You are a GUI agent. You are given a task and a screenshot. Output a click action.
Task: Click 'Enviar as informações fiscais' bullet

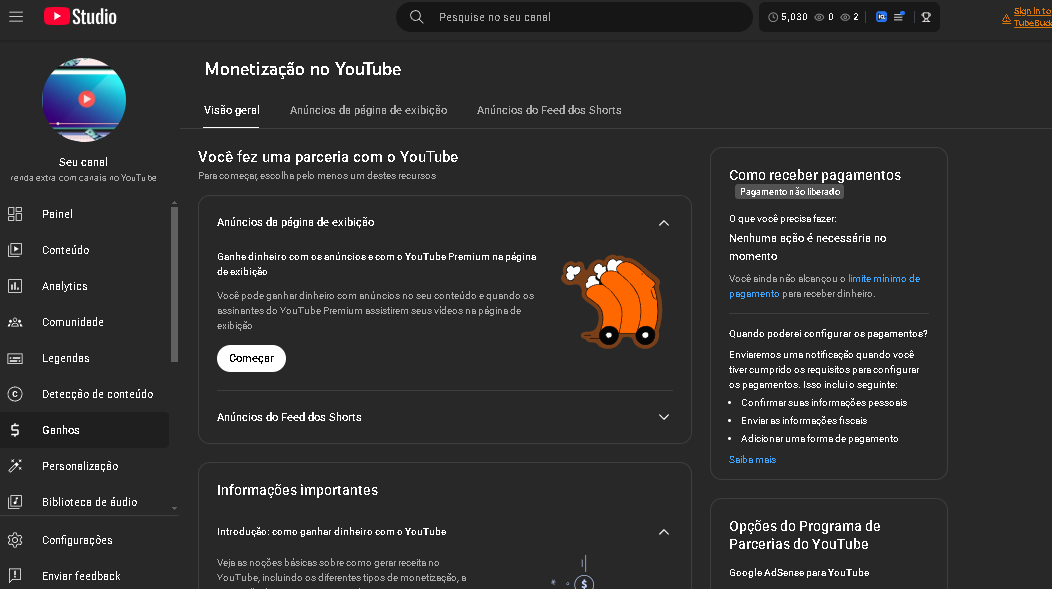tap(804, 421)
